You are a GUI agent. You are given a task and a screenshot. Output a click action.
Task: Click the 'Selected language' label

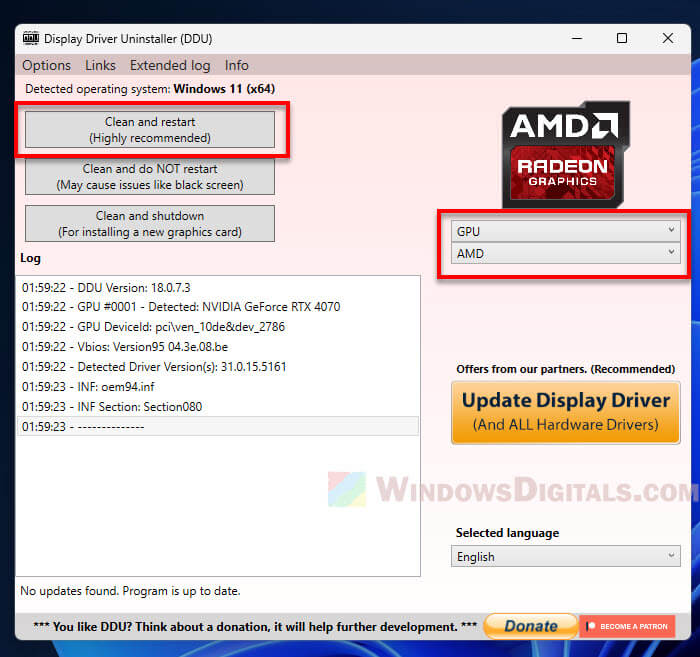tap(507, 533)
